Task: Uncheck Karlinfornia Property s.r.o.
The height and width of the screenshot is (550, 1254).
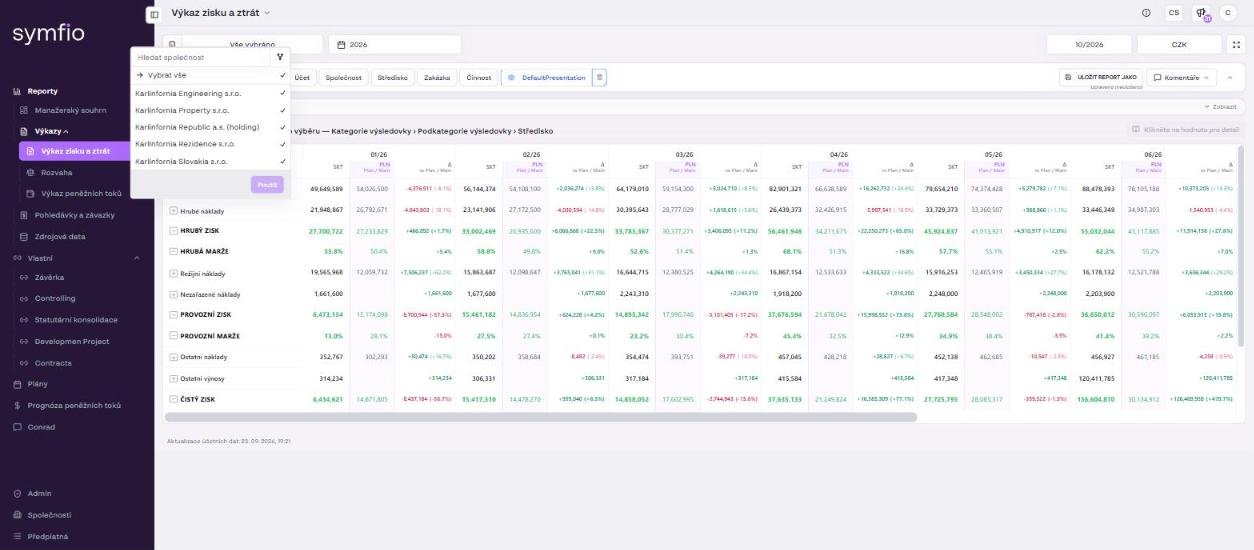Action: [x=284, y=110]
